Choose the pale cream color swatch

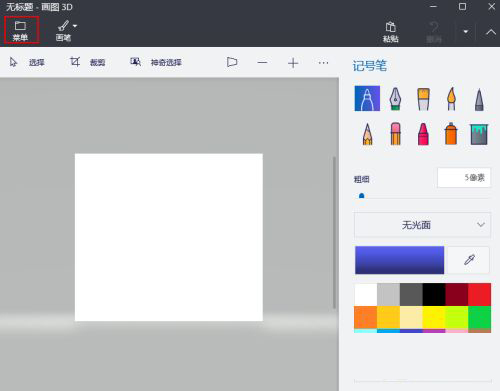411,318
